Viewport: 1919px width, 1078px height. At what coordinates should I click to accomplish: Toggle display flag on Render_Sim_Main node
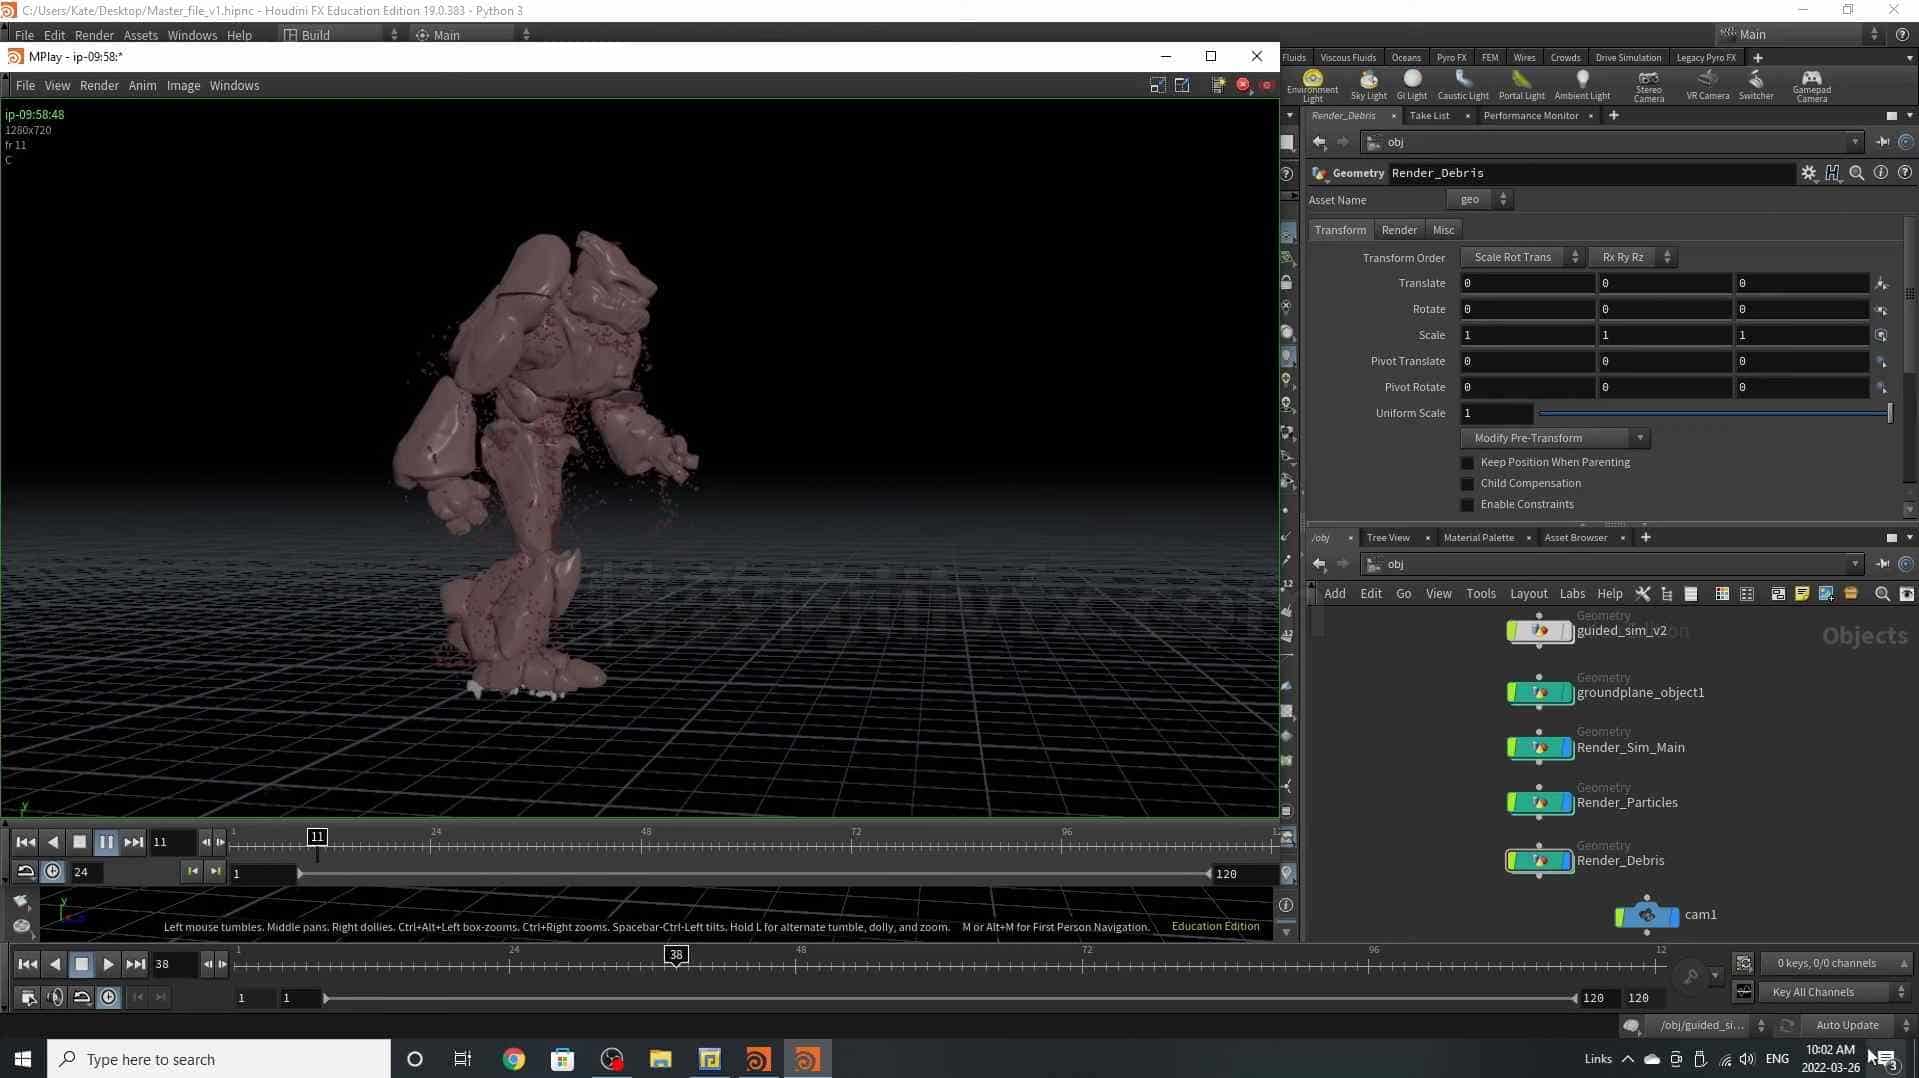(1566, 748)
